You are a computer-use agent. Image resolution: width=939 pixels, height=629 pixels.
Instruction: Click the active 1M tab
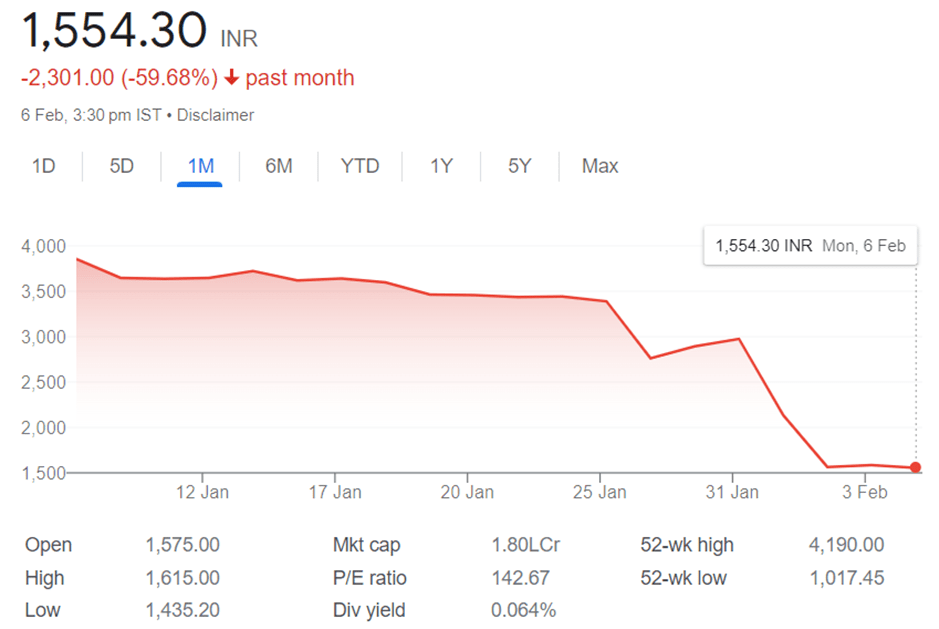click(x=200, y=166)
